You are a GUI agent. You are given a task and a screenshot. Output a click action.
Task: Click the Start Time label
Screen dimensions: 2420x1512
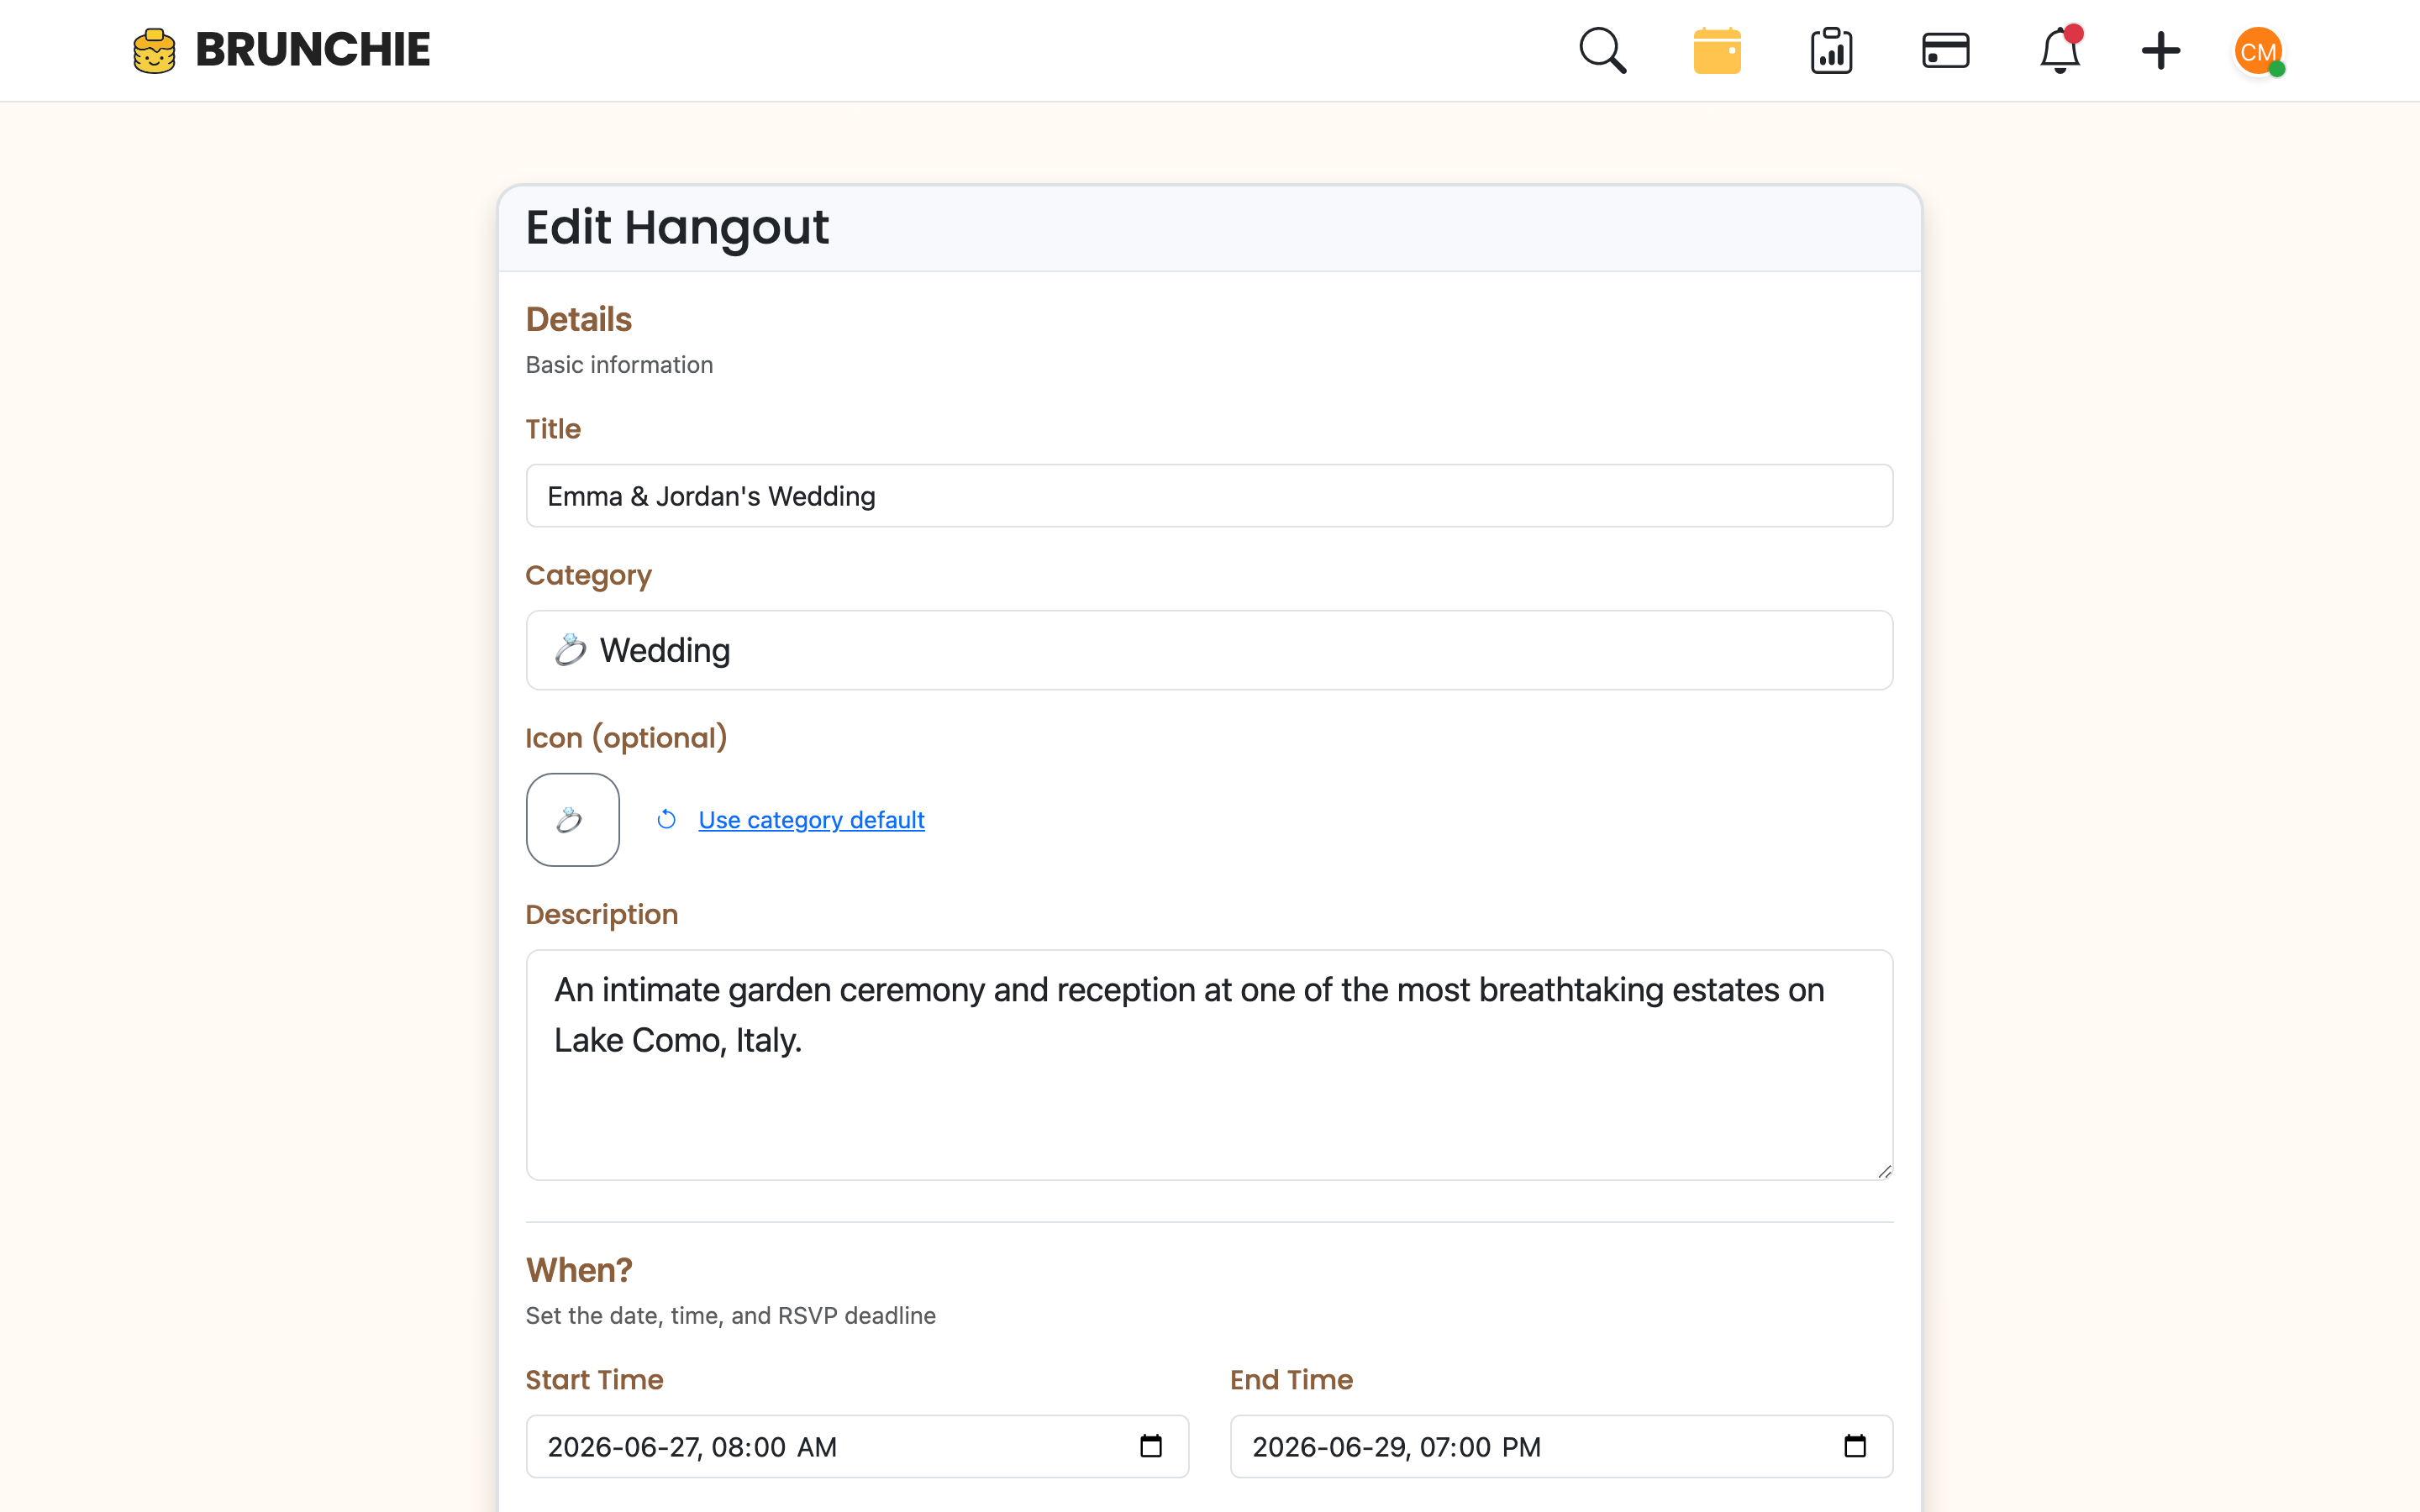594,1380
